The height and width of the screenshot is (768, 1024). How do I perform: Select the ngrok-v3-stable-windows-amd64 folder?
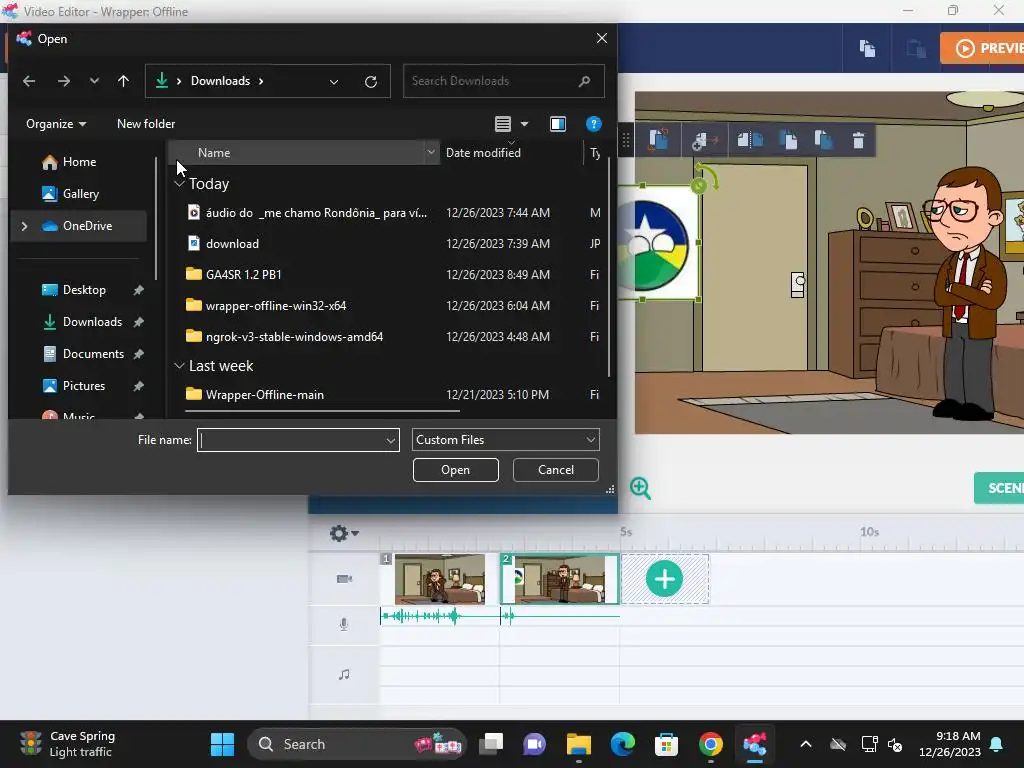294,337
